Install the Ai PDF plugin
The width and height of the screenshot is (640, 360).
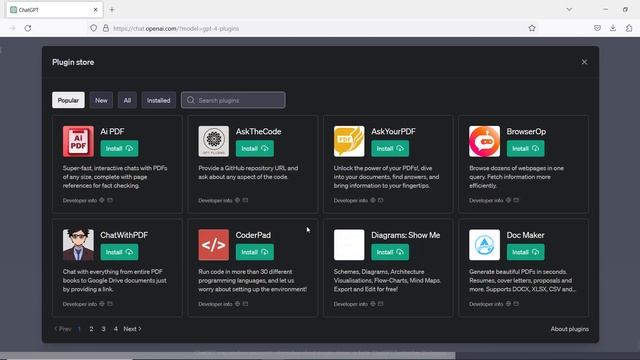click(119, 149)
